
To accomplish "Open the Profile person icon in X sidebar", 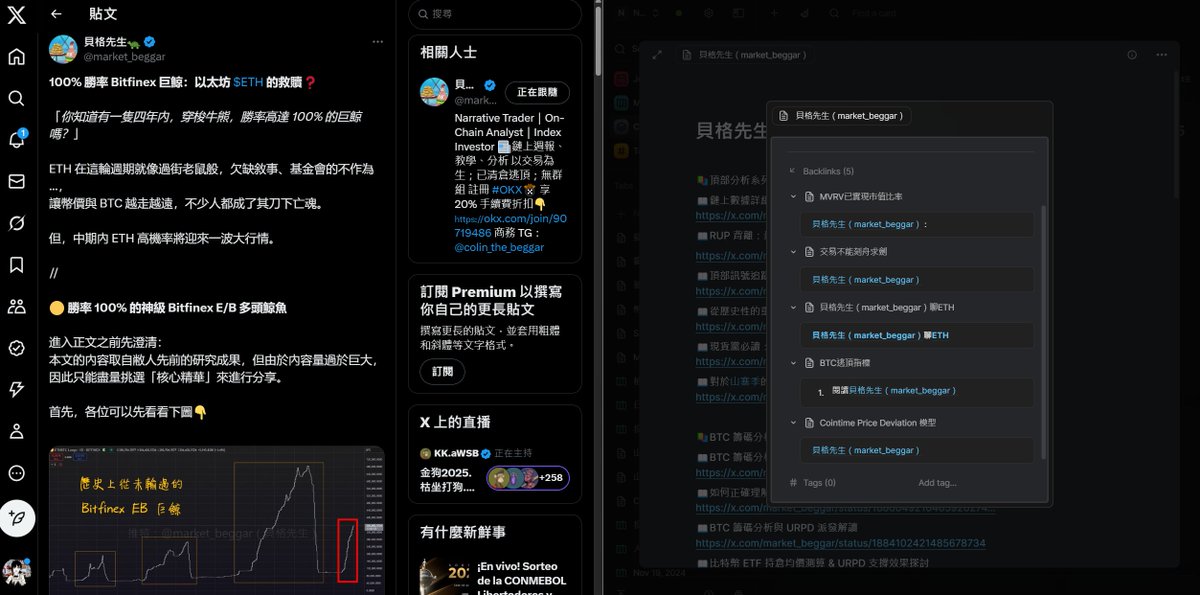I will [16, 431].
